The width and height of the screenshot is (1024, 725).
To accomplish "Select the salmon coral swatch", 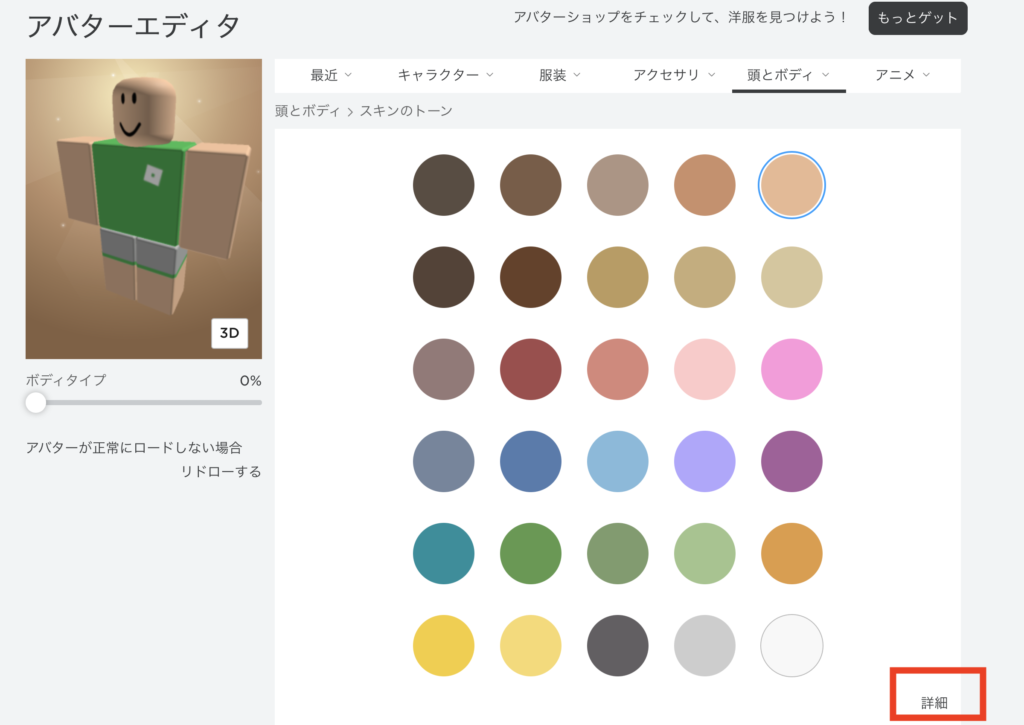I will 618,369.
